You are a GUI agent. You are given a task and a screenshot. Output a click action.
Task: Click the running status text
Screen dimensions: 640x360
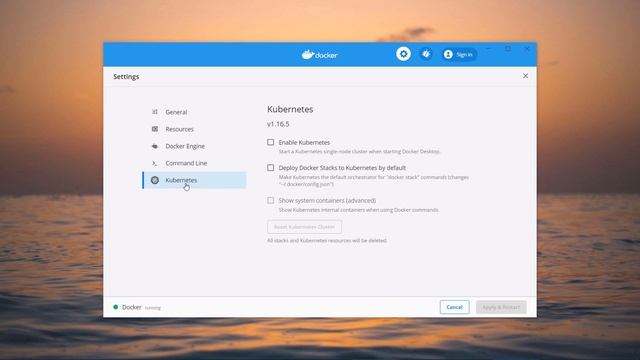coord(153,308)
